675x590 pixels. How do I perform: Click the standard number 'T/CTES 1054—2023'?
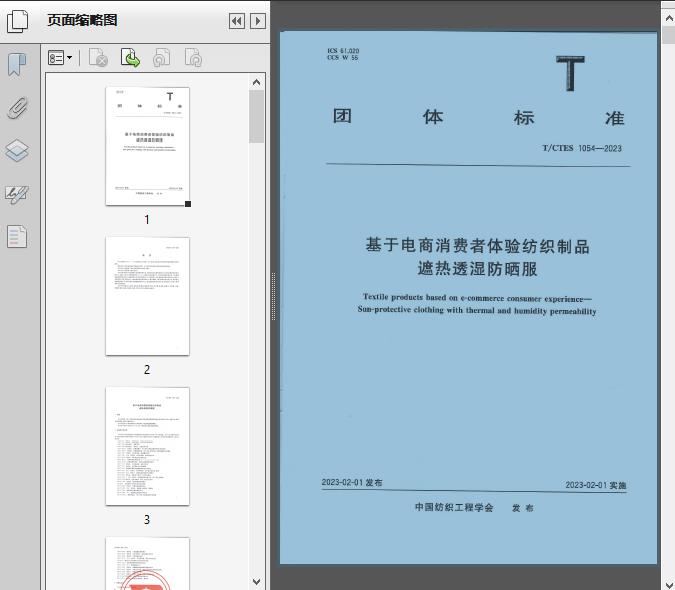(x=582, y=148)
